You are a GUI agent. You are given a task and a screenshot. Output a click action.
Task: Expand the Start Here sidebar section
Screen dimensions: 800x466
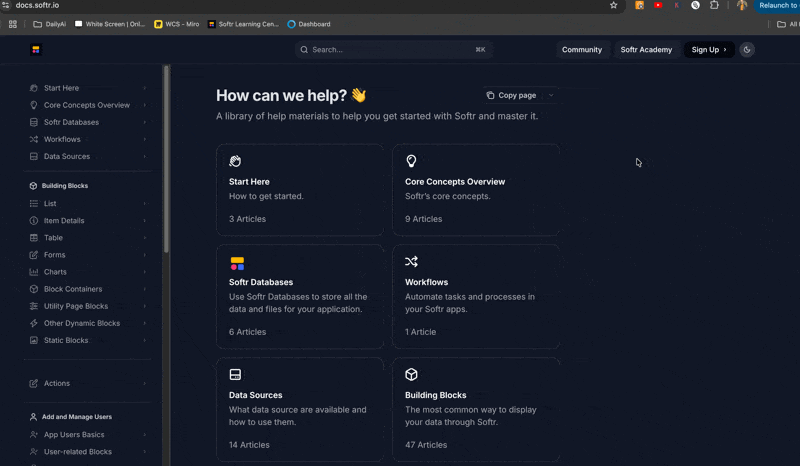tap(145, 88)
